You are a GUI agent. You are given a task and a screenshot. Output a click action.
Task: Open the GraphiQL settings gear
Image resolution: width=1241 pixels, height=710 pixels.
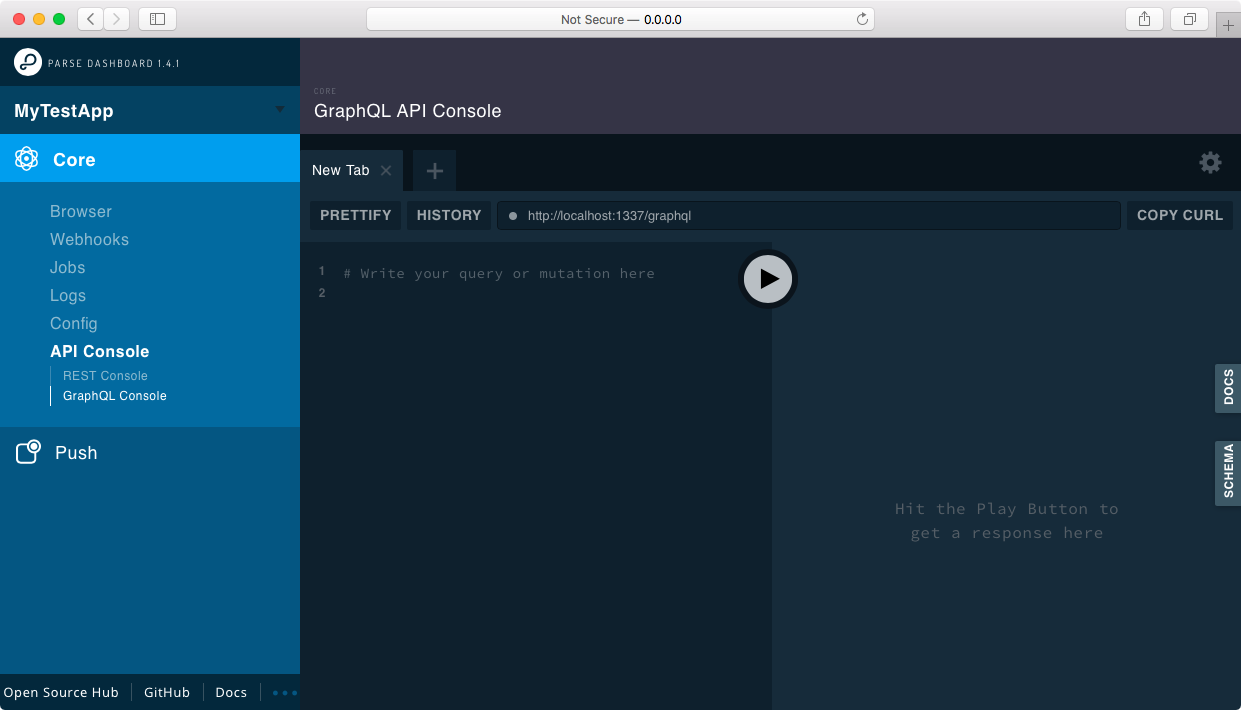[x=1210, y=162]
